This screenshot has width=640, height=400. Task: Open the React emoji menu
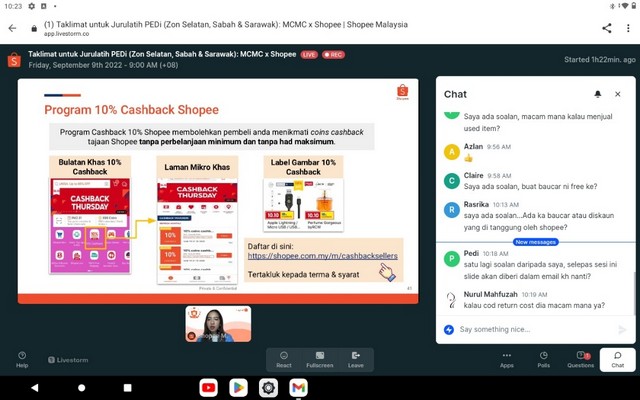[284, 359]
